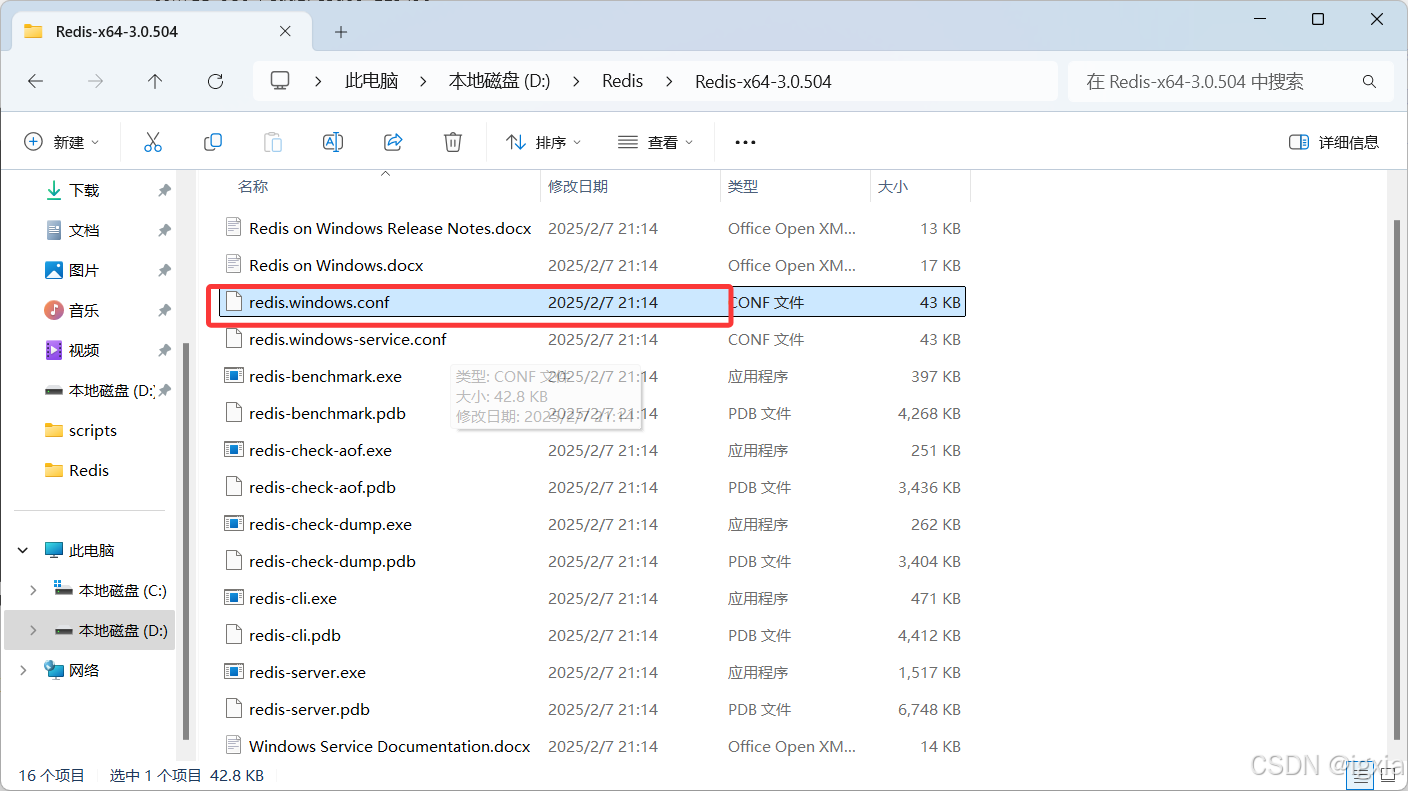The height and width of the screenshot is (791, 1408).
Task: Sort by 大小 column header
Action: (893, 186)
